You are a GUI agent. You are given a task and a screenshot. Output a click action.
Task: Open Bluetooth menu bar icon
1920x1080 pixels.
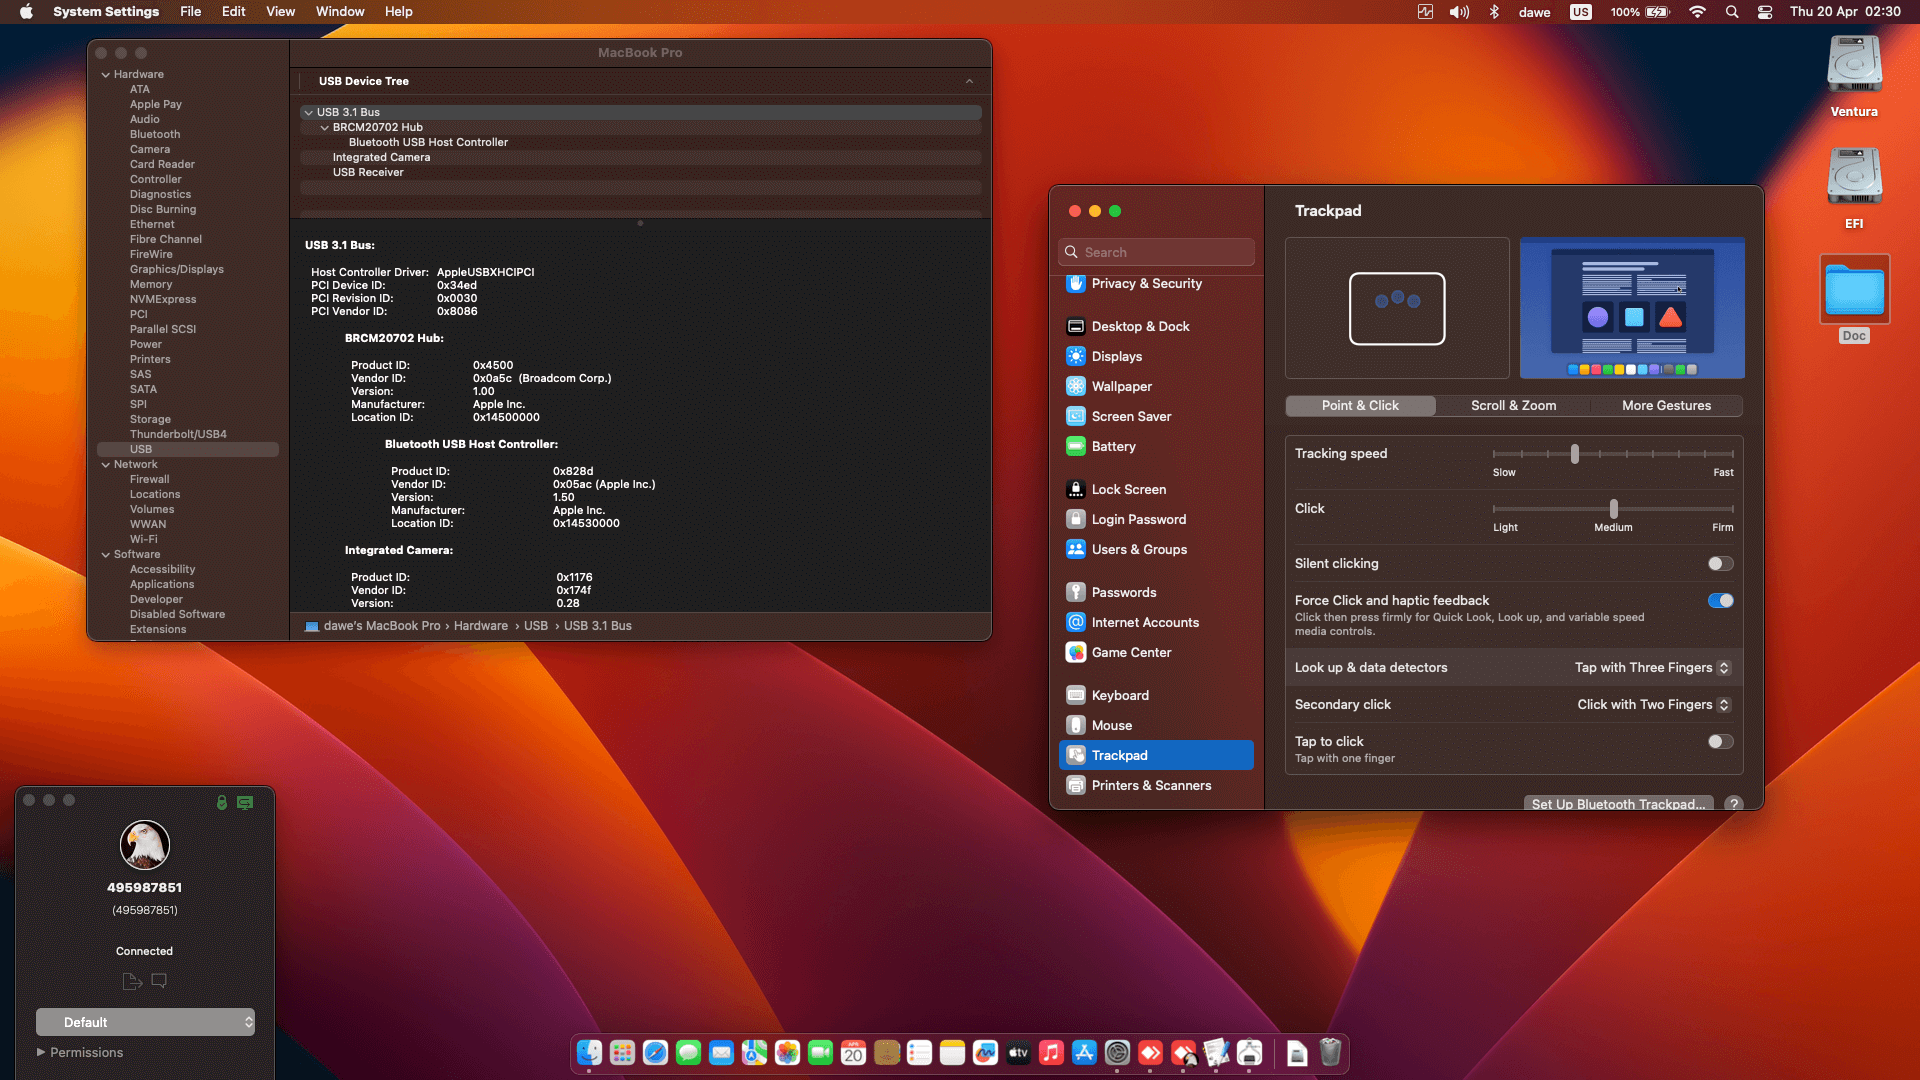point(1494,12)
